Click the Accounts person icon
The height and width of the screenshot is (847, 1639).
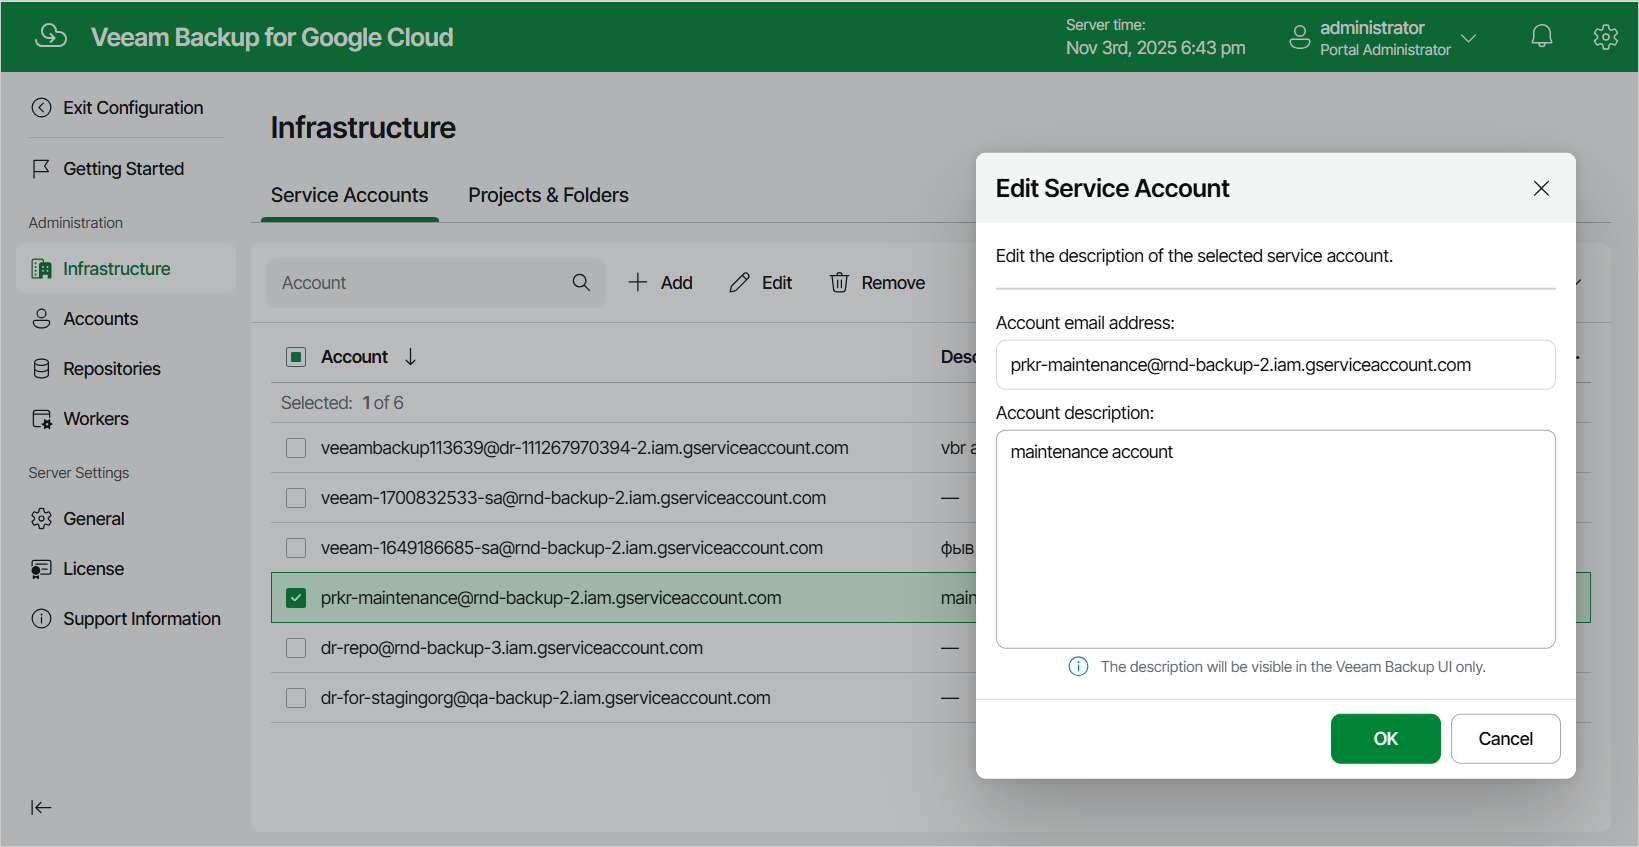41,319
